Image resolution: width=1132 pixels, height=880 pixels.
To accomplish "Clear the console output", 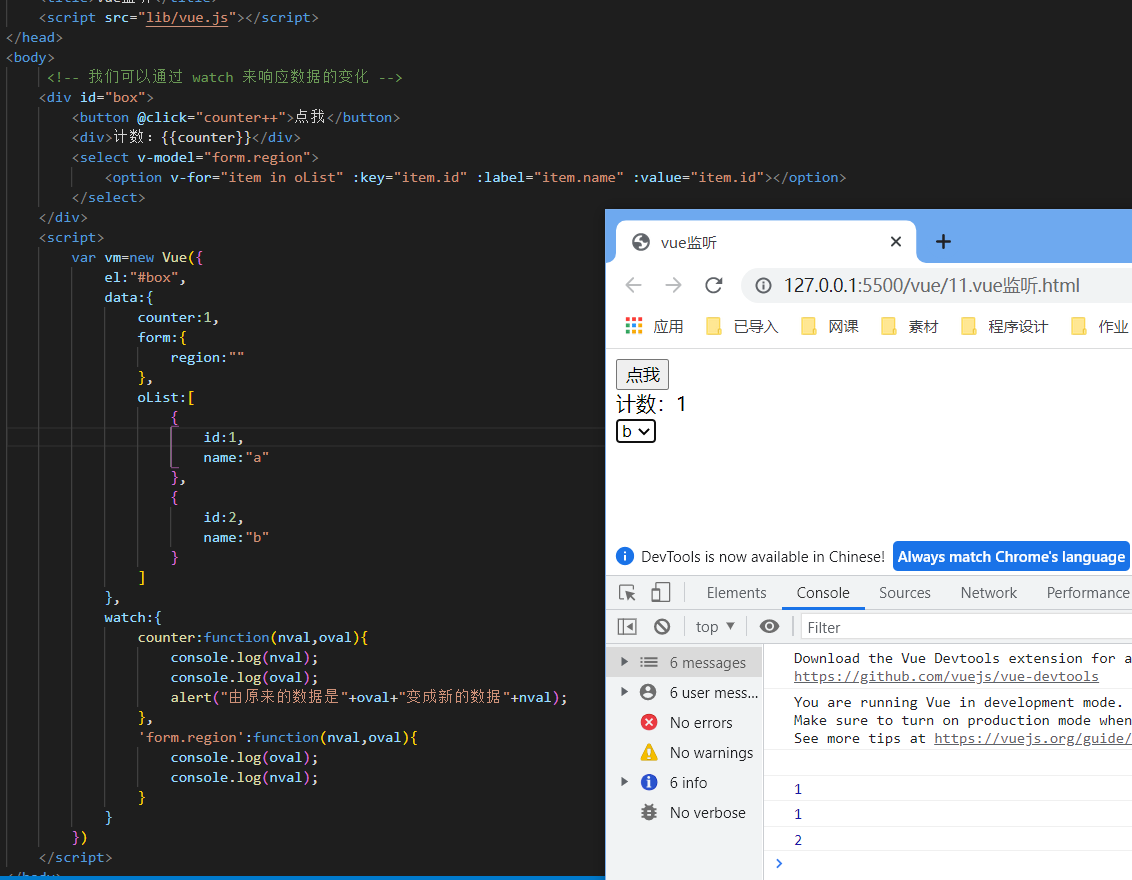I will pos(662,627).
